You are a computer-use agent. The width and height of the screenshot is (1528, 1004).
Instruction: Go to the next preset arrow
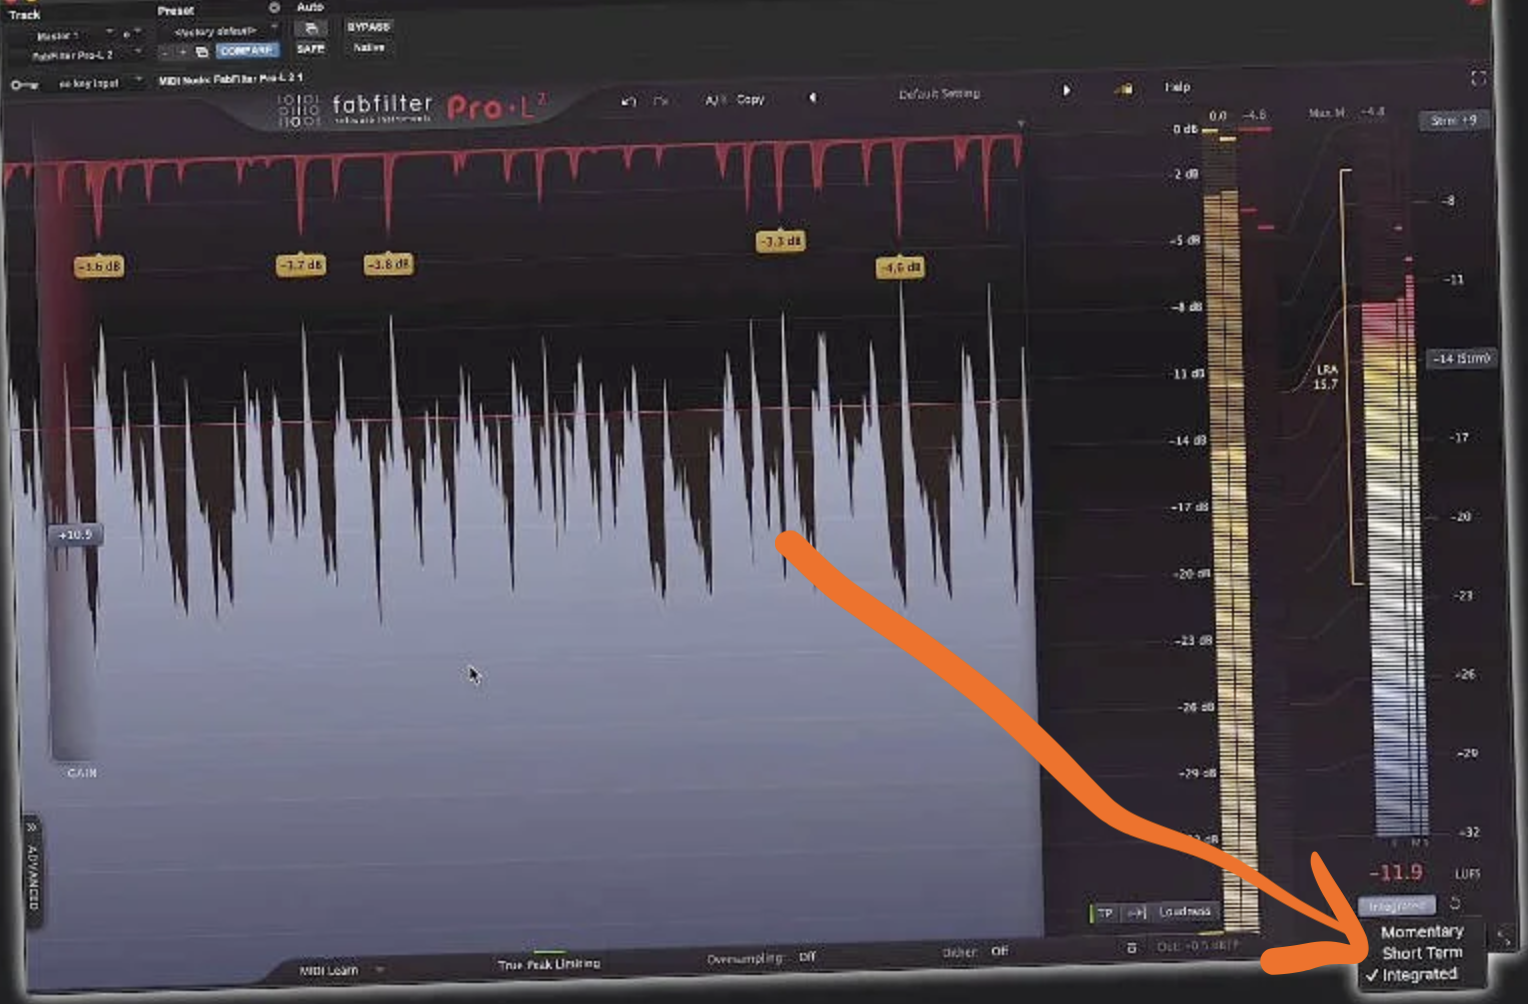point(1067,90)
